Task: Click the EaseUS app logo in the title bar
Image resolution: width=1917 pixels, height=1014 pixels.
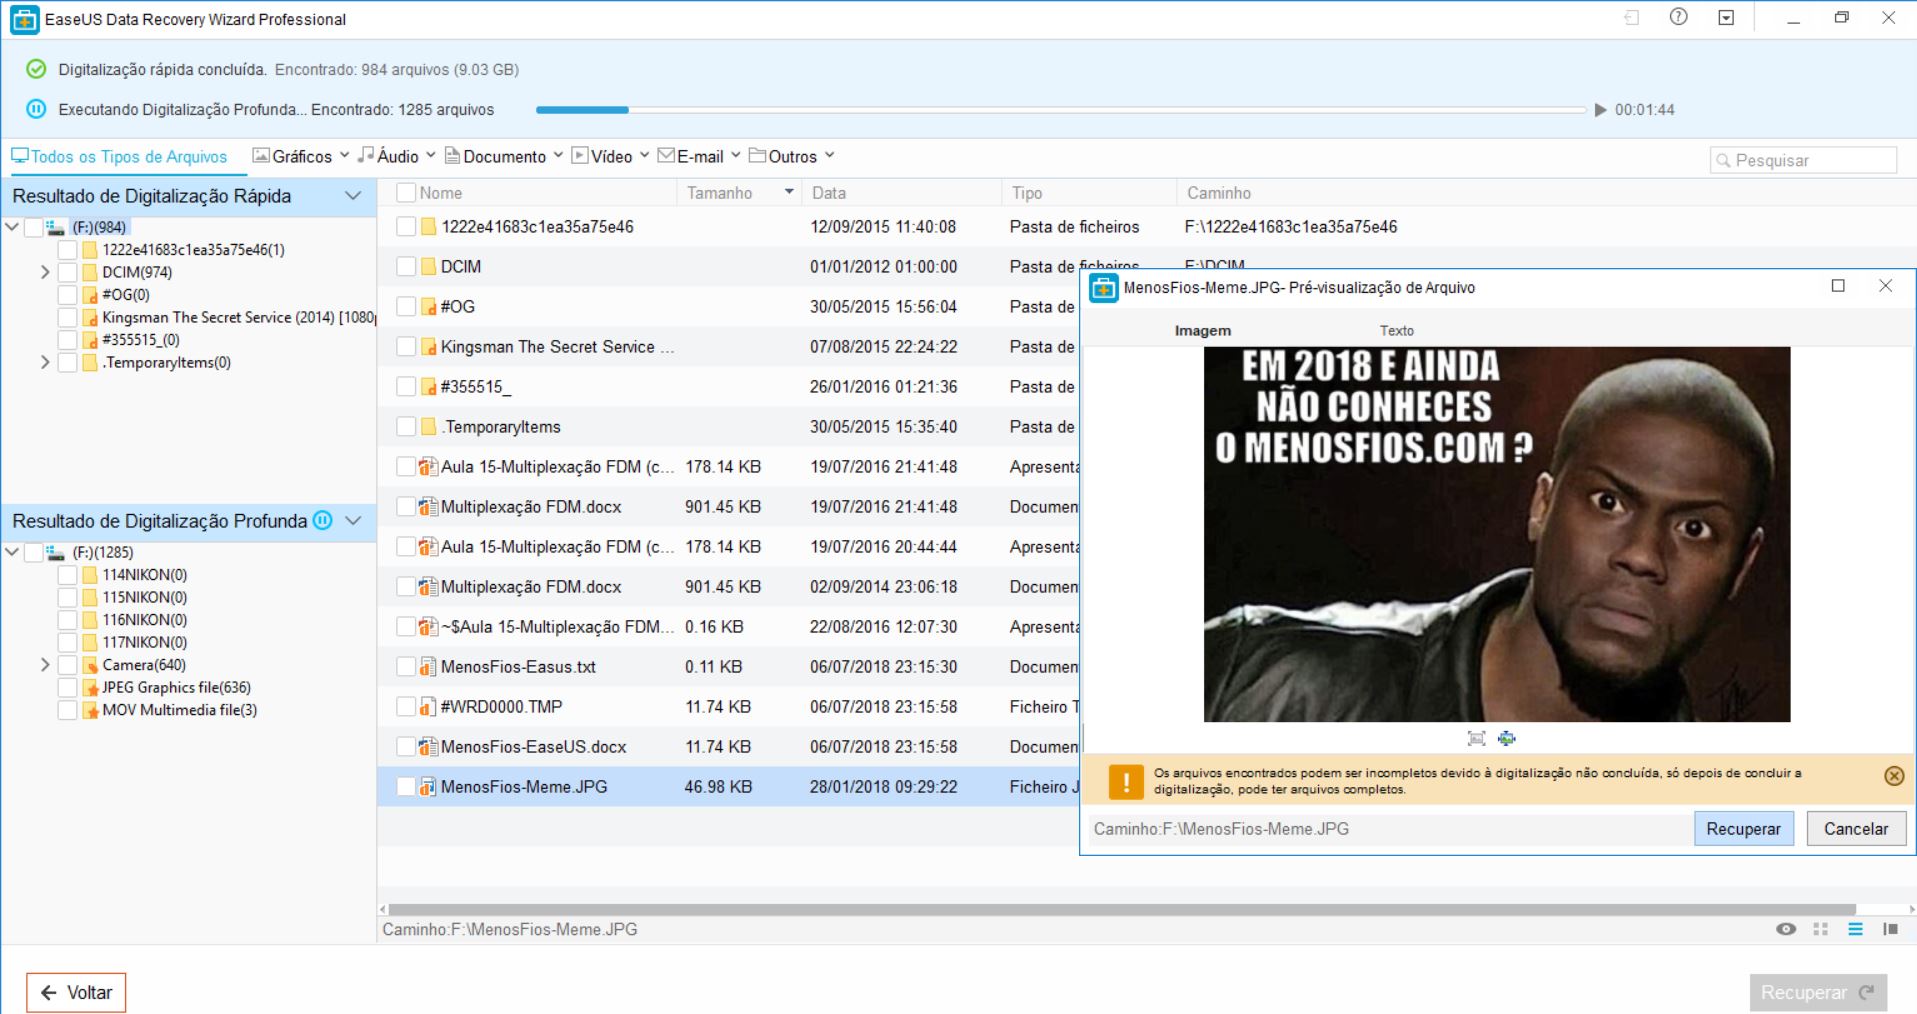Action: [x=25, y=19]
